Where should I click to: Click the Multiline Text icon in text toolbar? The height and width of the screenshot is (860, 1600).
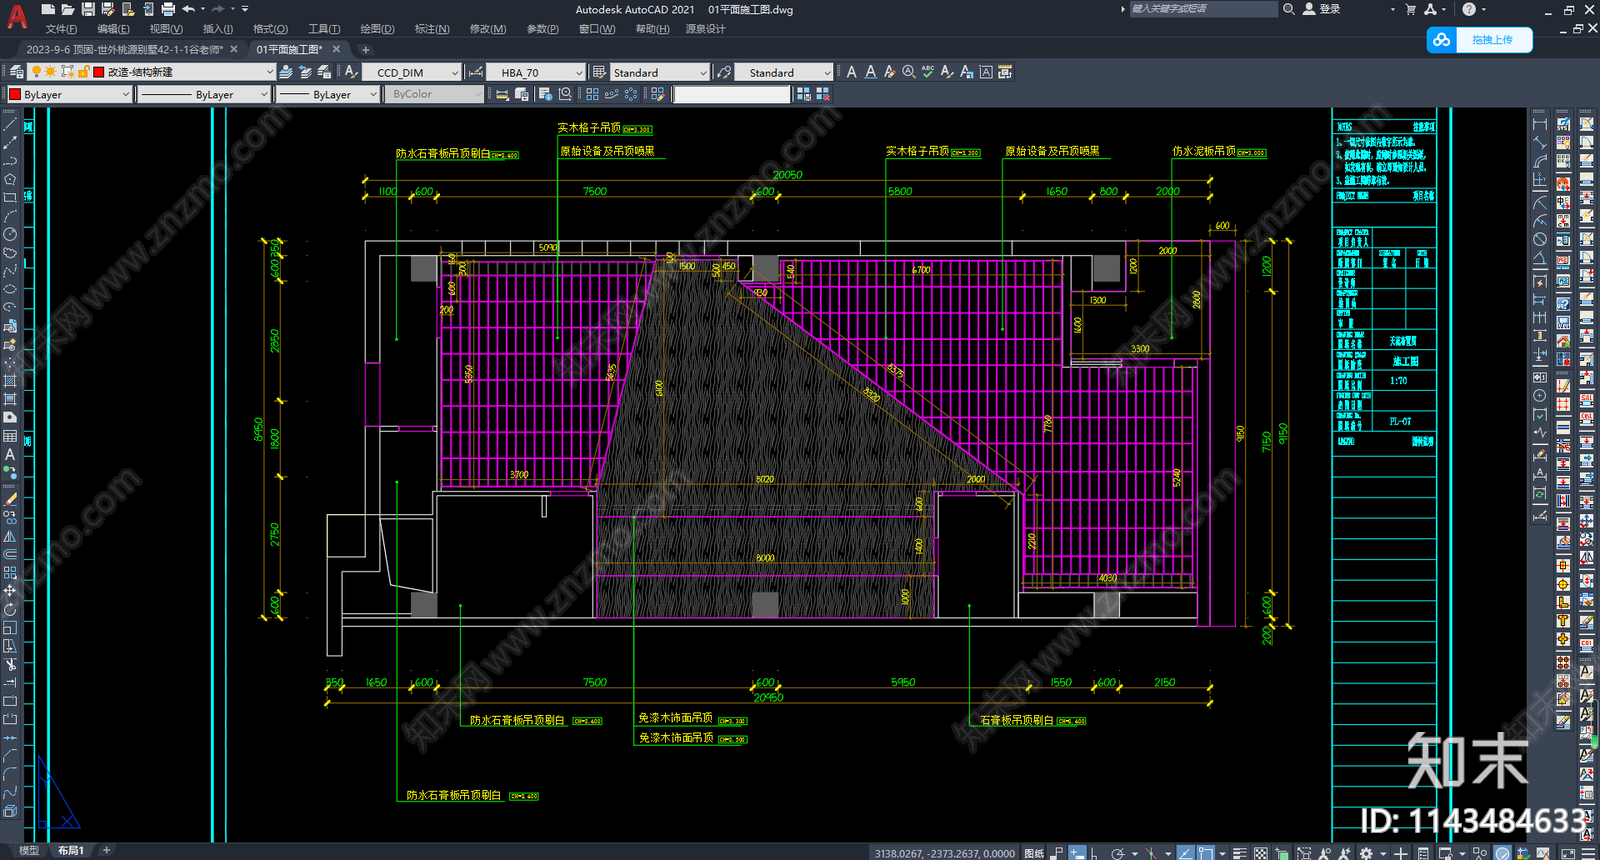point(851,72)
